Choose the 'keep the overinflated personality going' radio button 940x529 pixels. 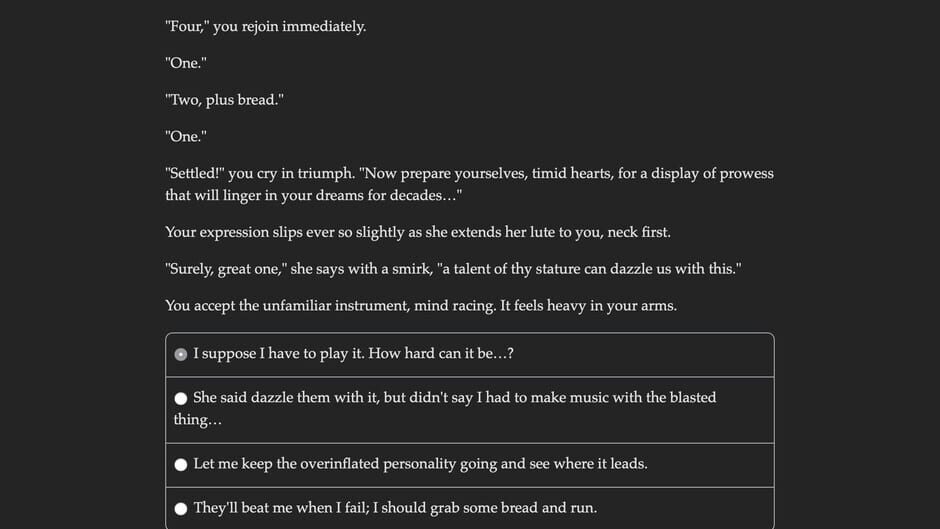pos(181,464)
